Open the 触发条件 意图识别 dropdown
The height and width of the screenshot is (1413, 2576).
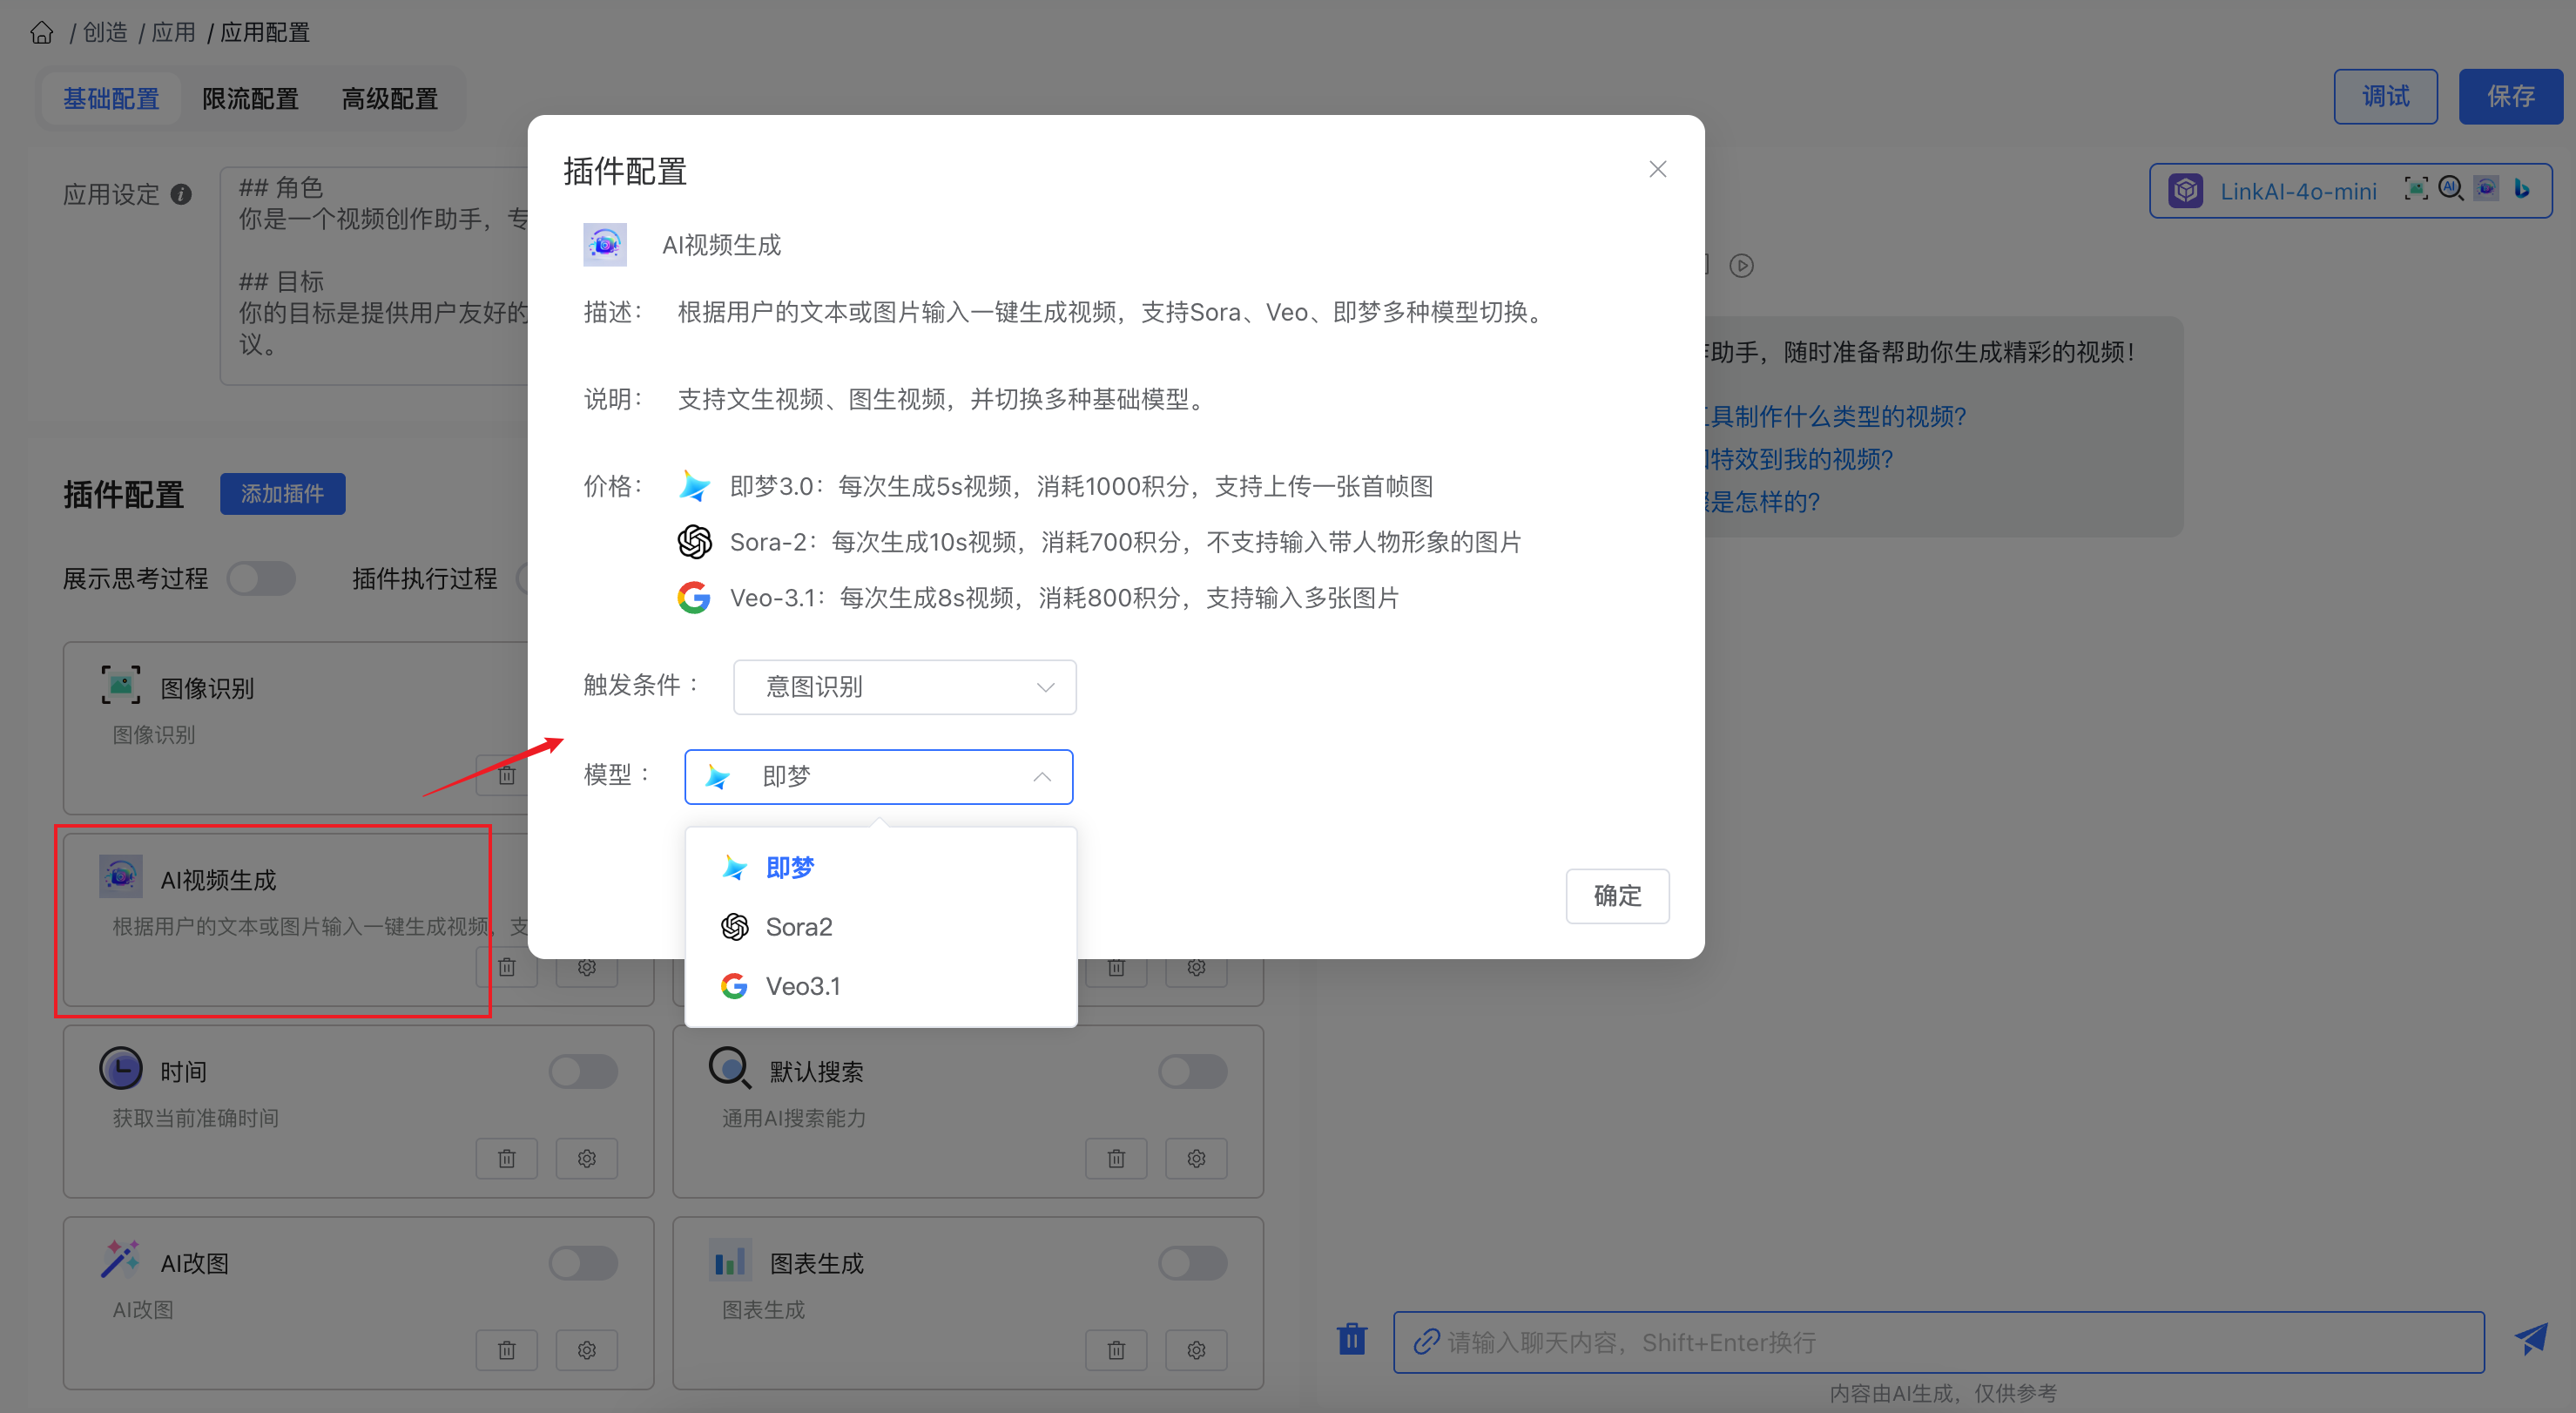click(x=904, y=687)
